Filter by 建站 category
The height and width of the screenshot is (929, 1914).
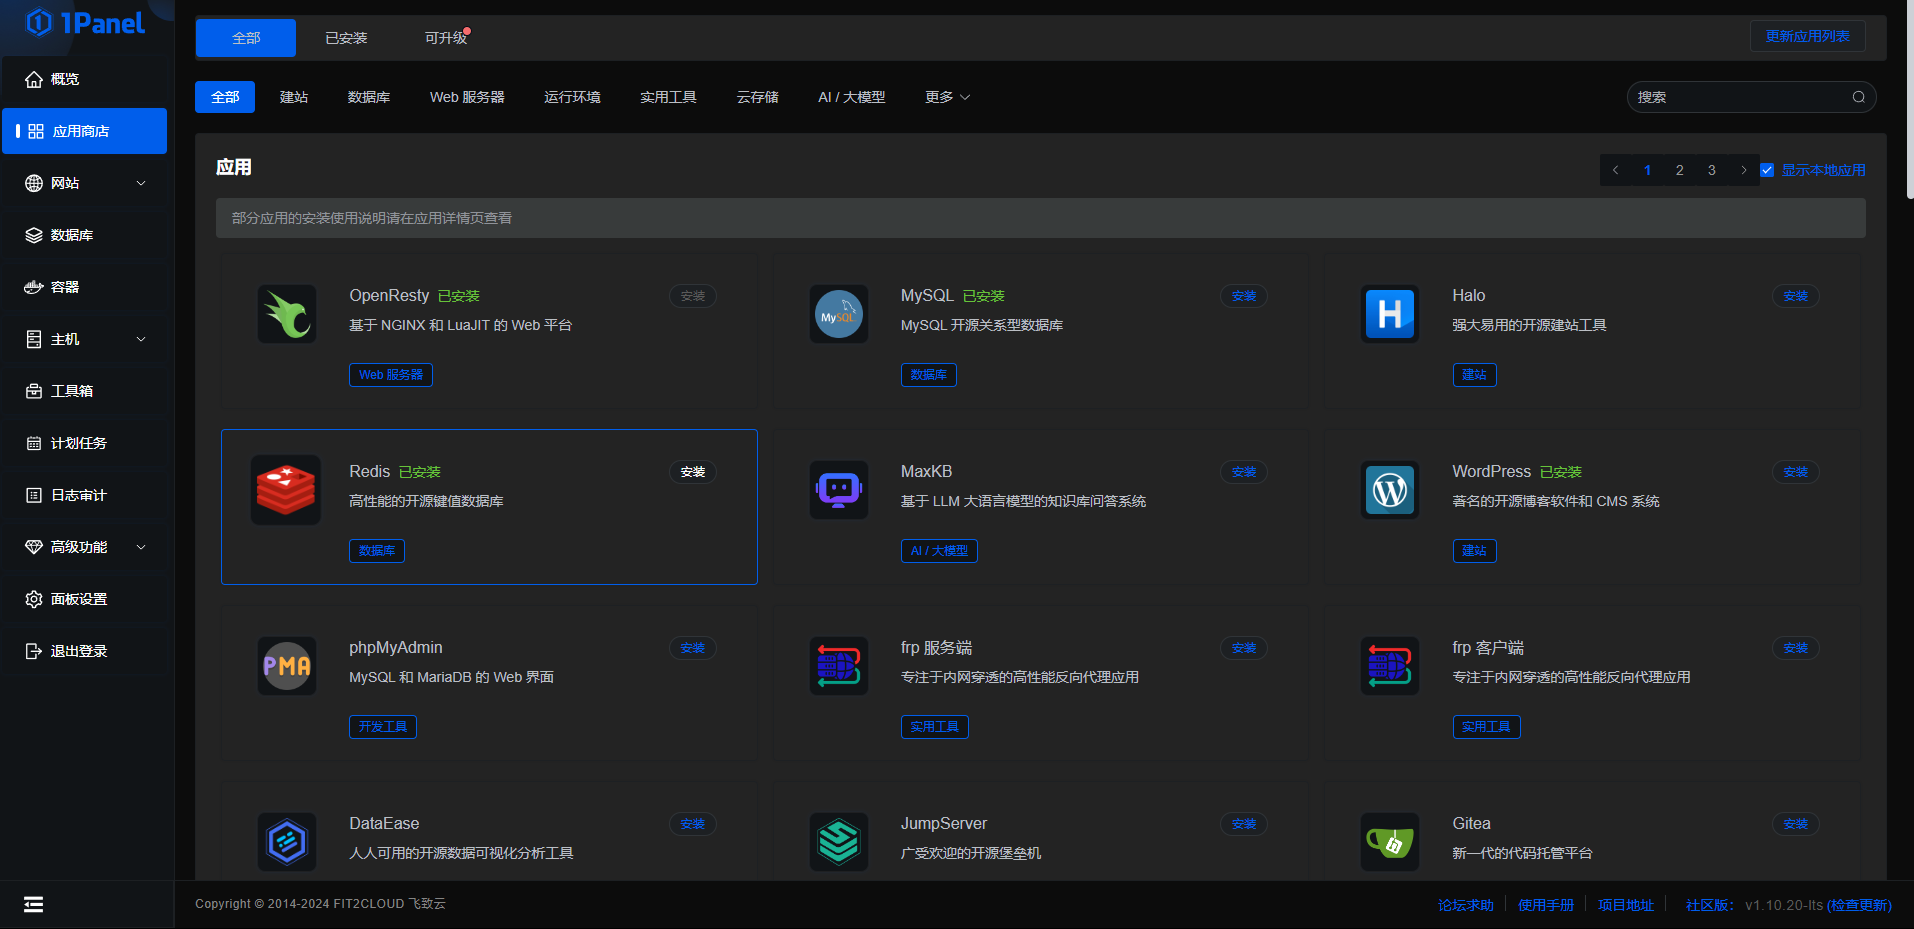(x=294, y=97)
